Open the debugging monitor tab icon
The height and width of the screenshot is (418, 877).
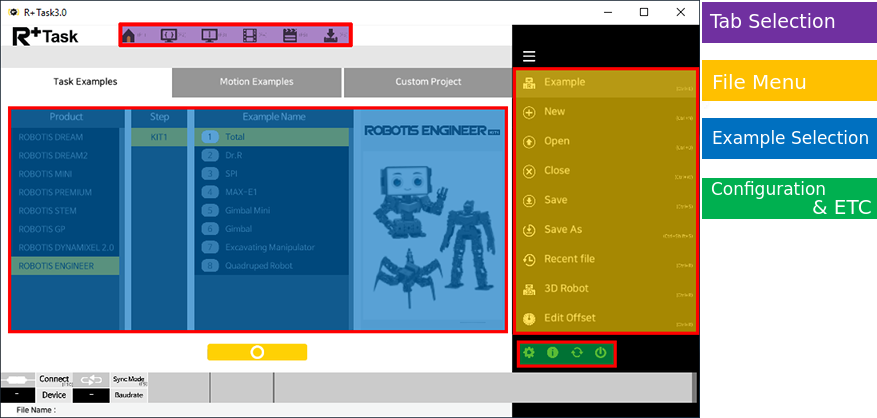209,36
